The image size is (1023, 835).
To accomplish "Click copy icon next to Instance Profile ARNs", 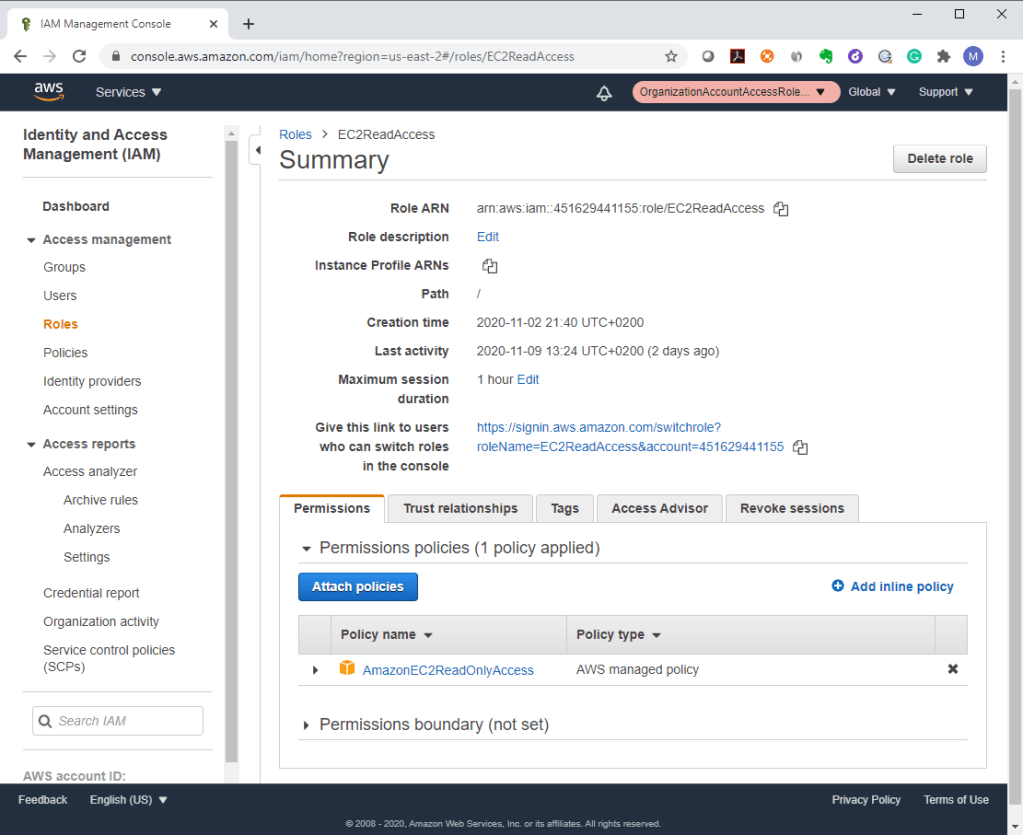I will tap(489, 266).
